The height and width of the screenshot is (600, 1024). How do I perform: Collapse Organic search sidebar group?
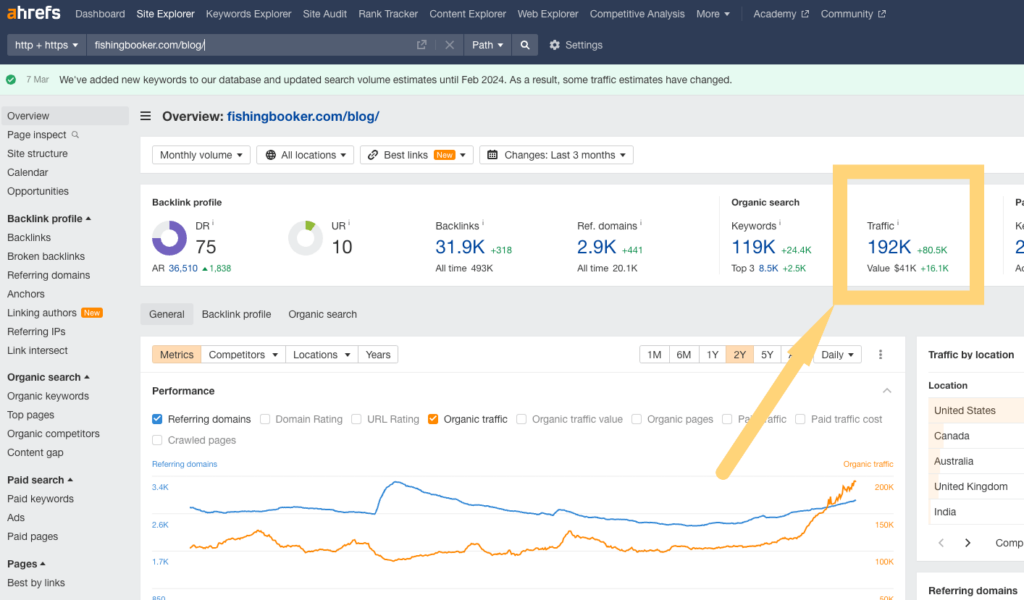[48, 377]
